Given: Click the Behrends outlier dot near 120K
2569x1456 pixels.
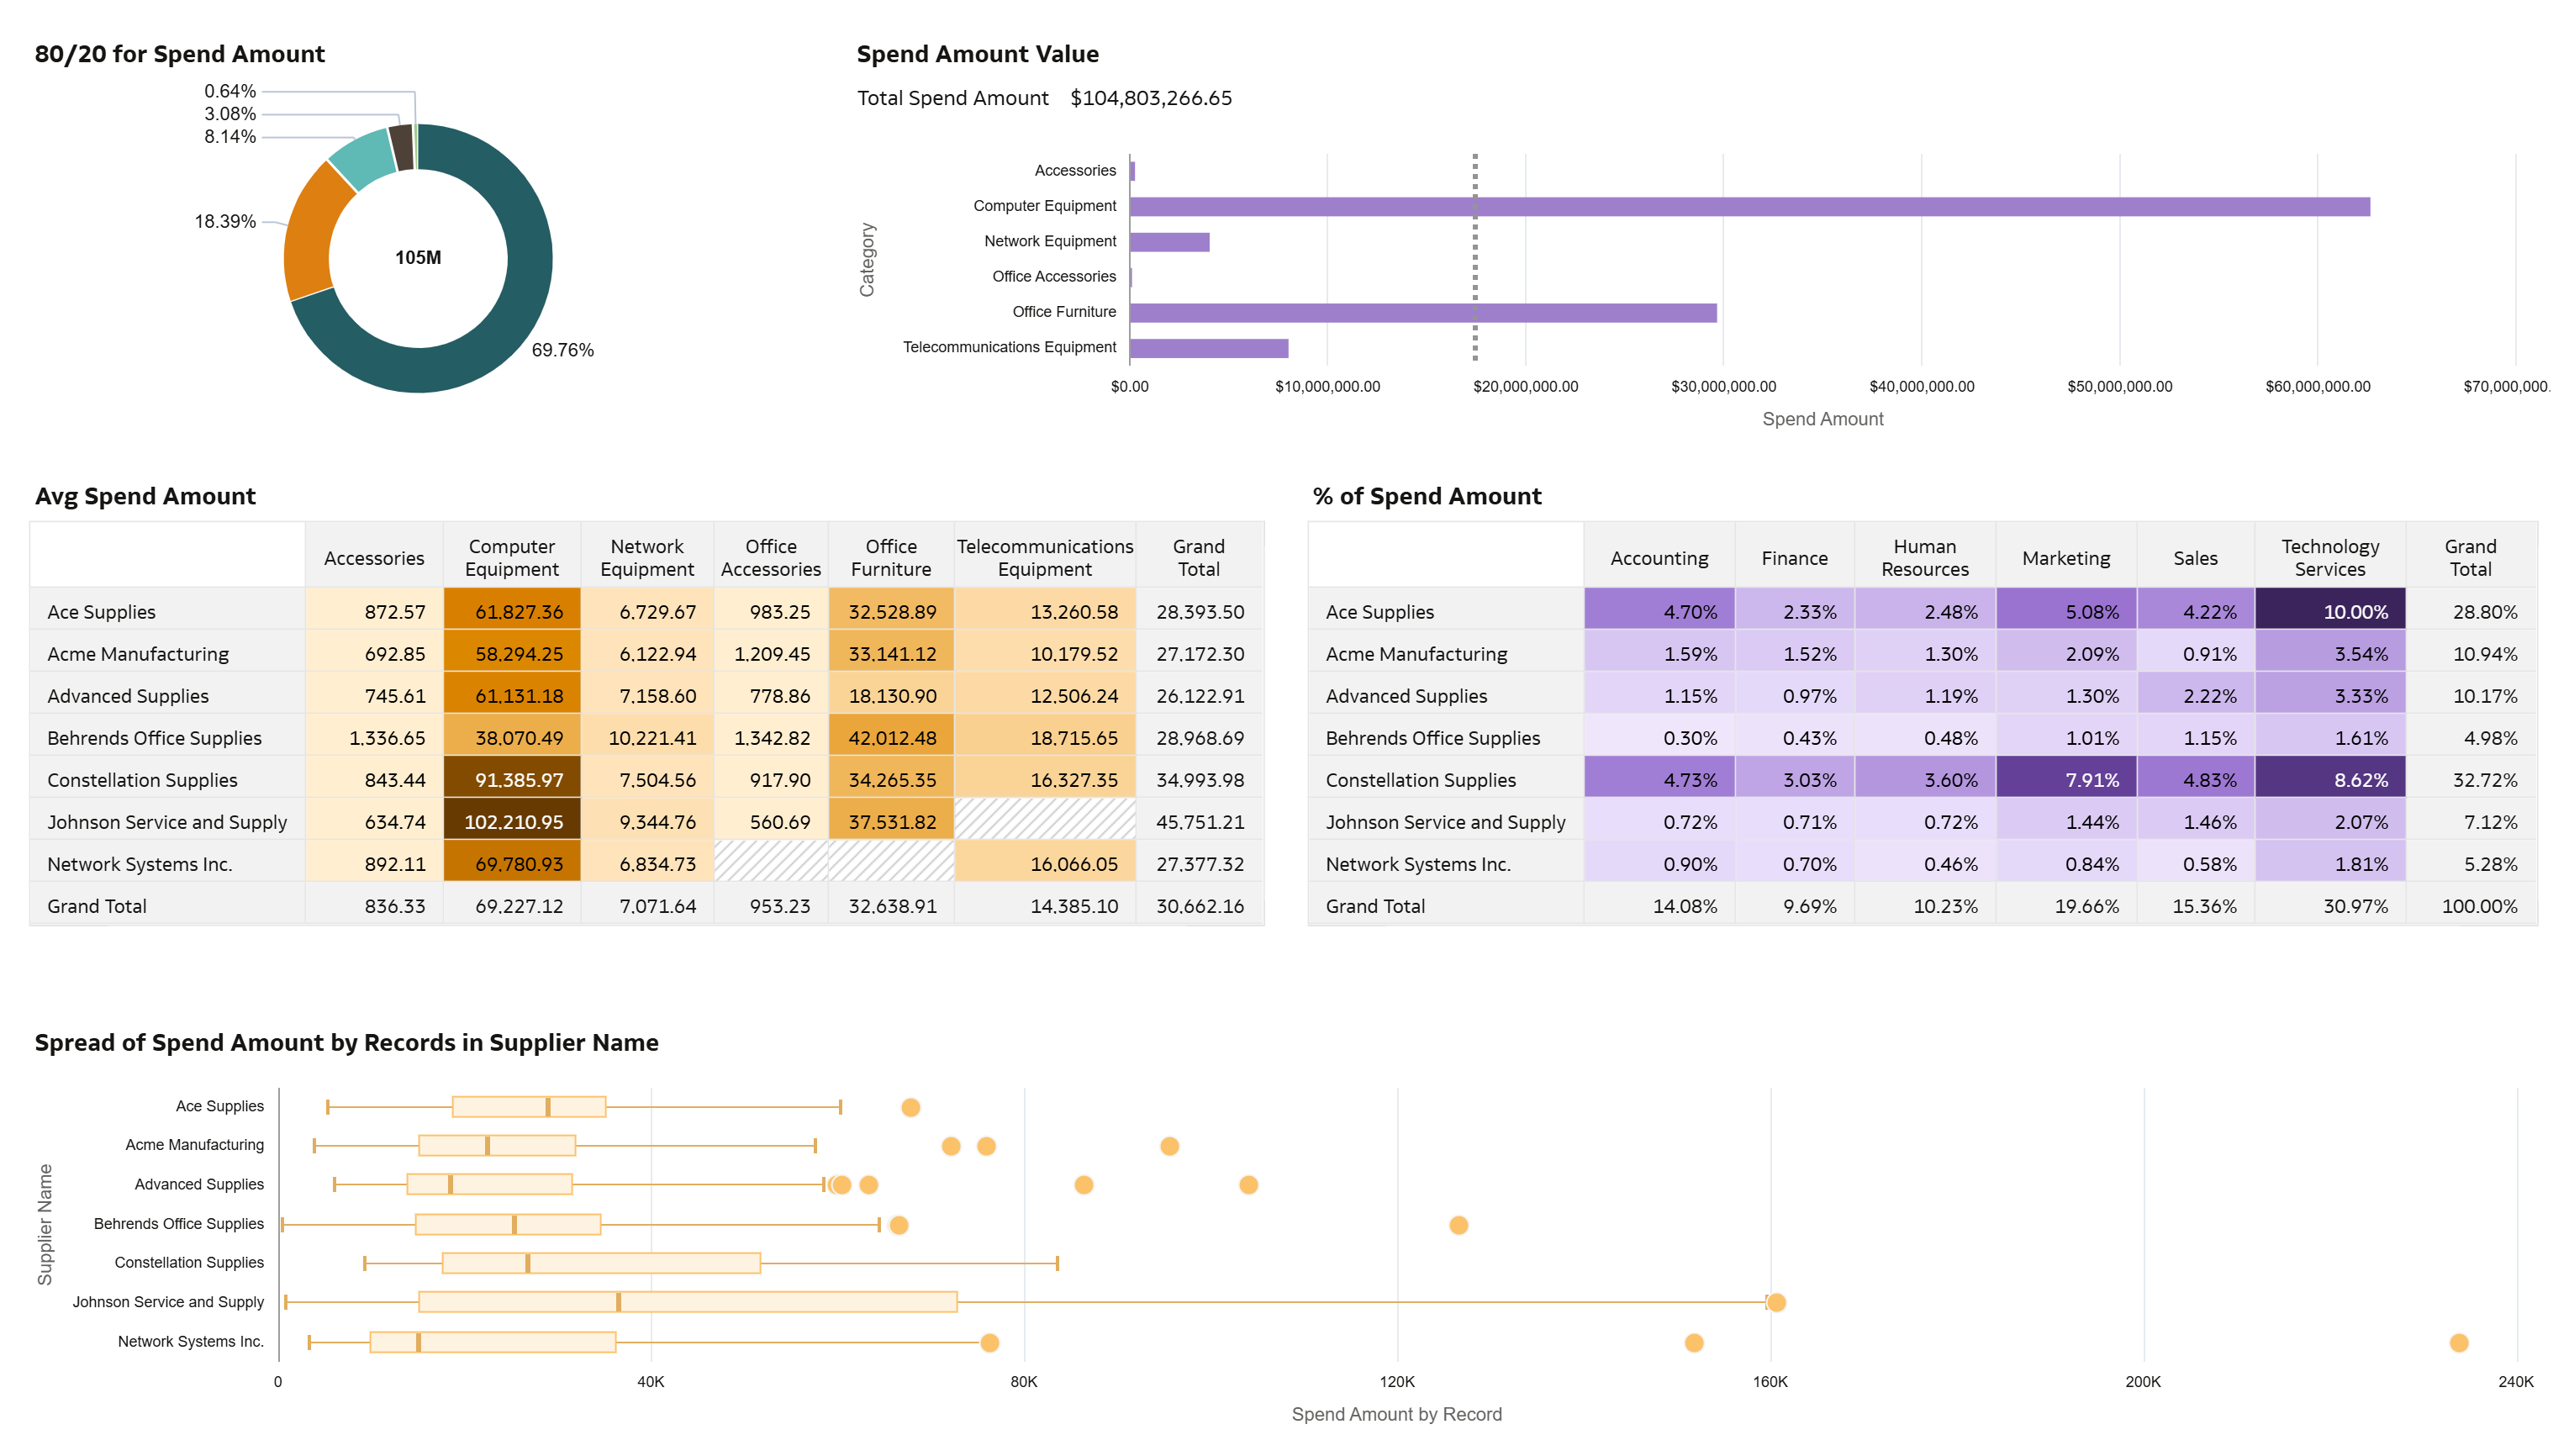Looking at the screenshot, I should click(1458, 1225).
